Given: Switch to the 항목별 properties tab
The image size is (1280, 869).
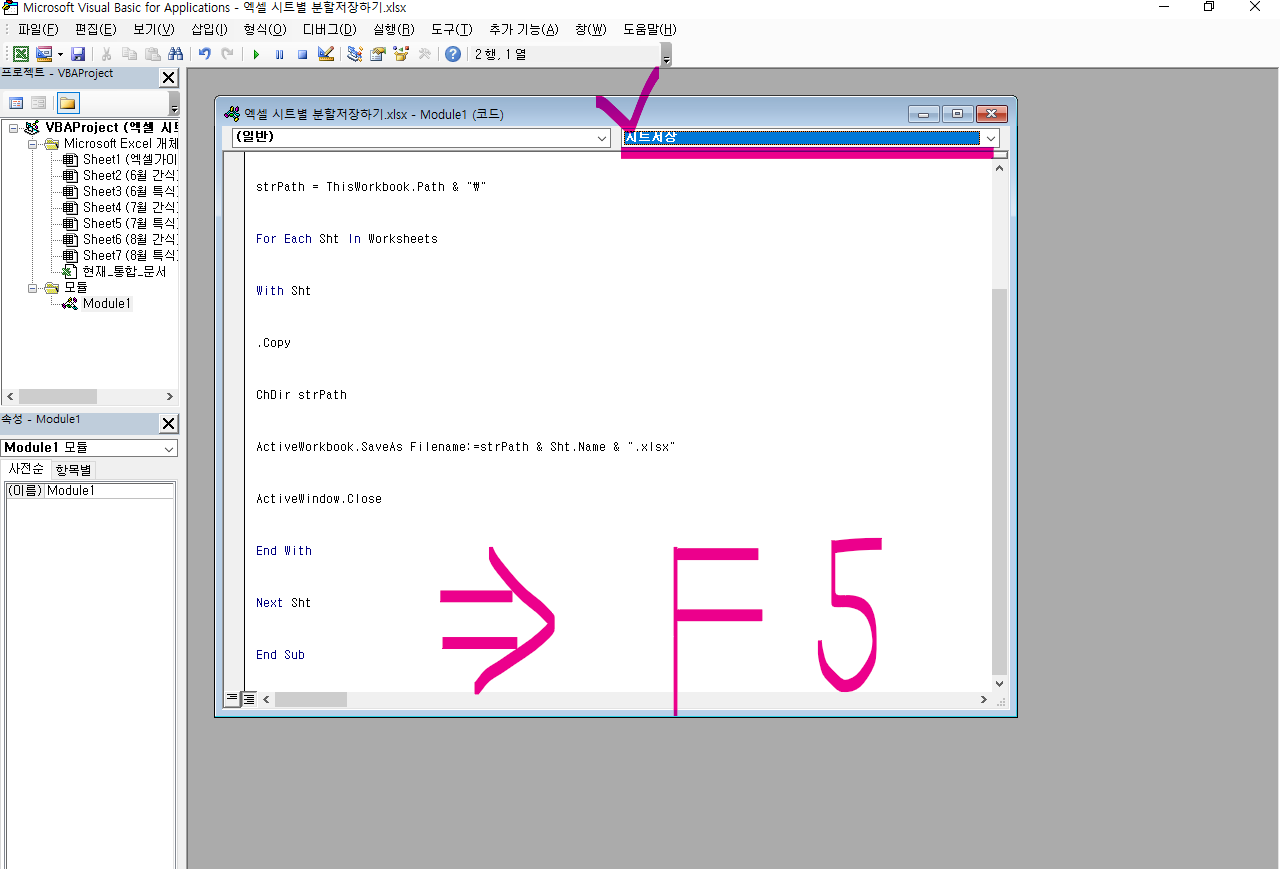Looking at the screenshot, I should (73, 470).
